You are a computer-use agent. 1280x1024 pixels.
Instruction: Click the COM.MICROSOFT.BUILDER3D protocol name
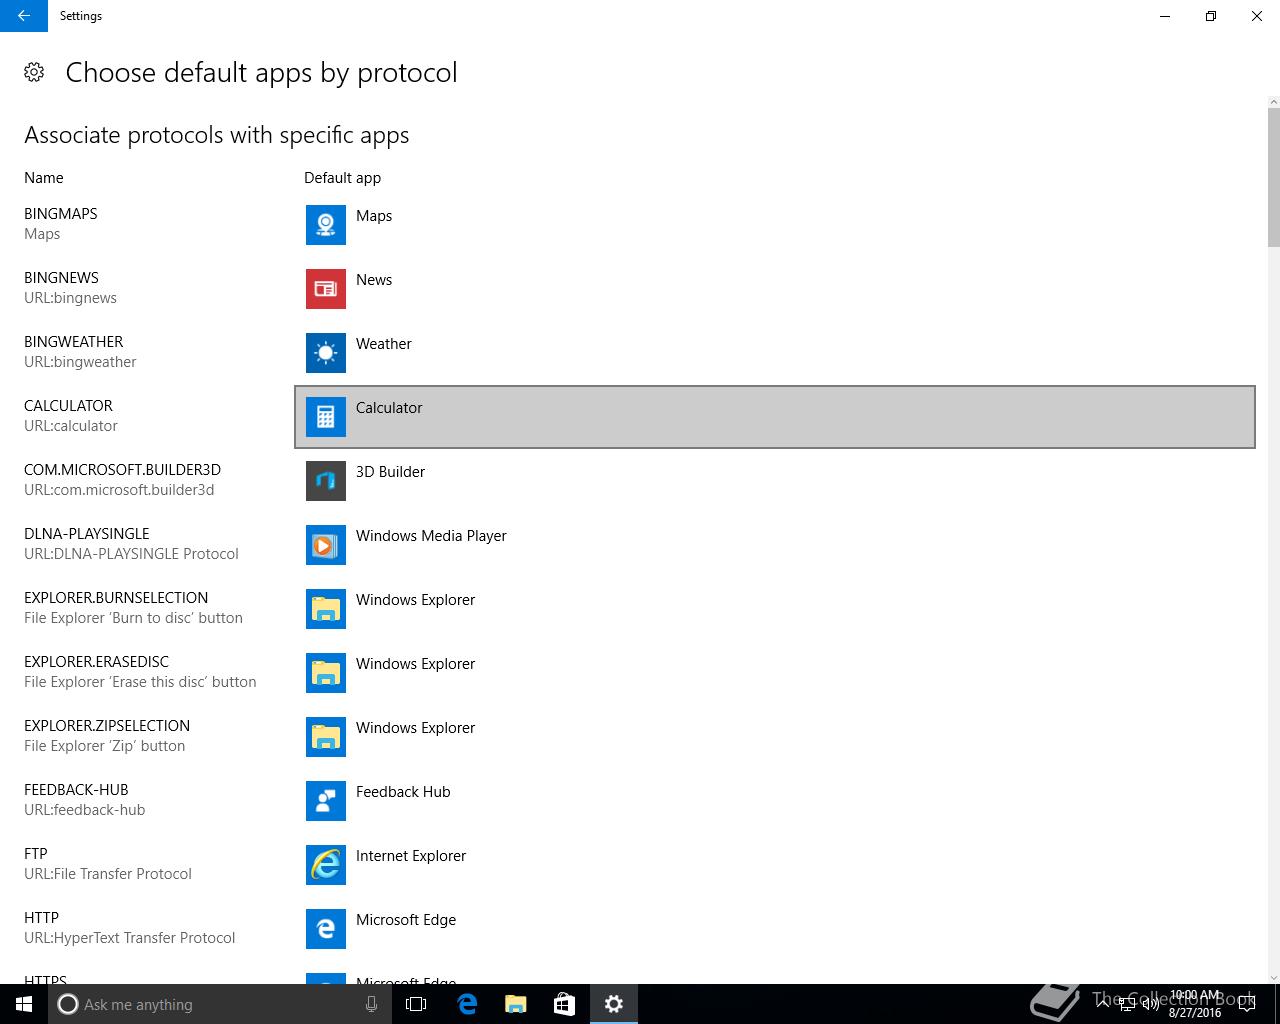(122, 470)
